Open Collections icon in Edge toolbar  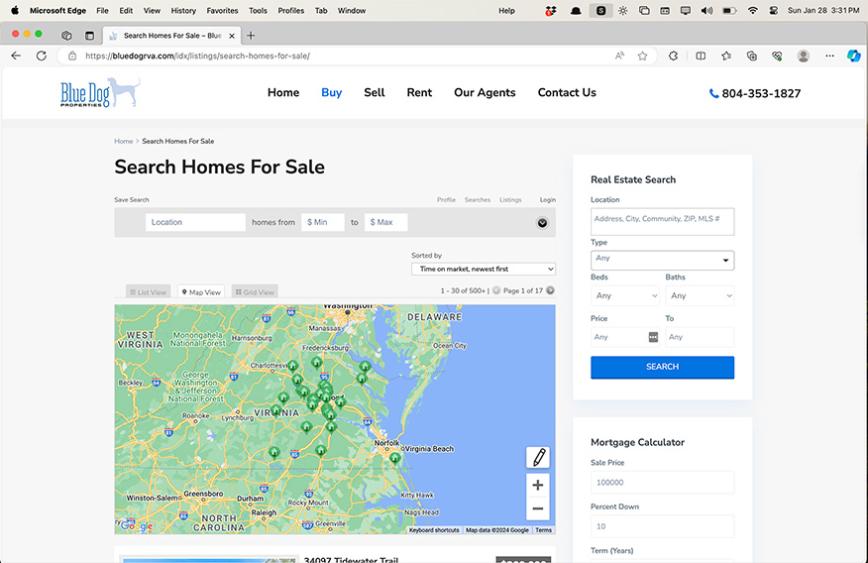click(752, 56)
